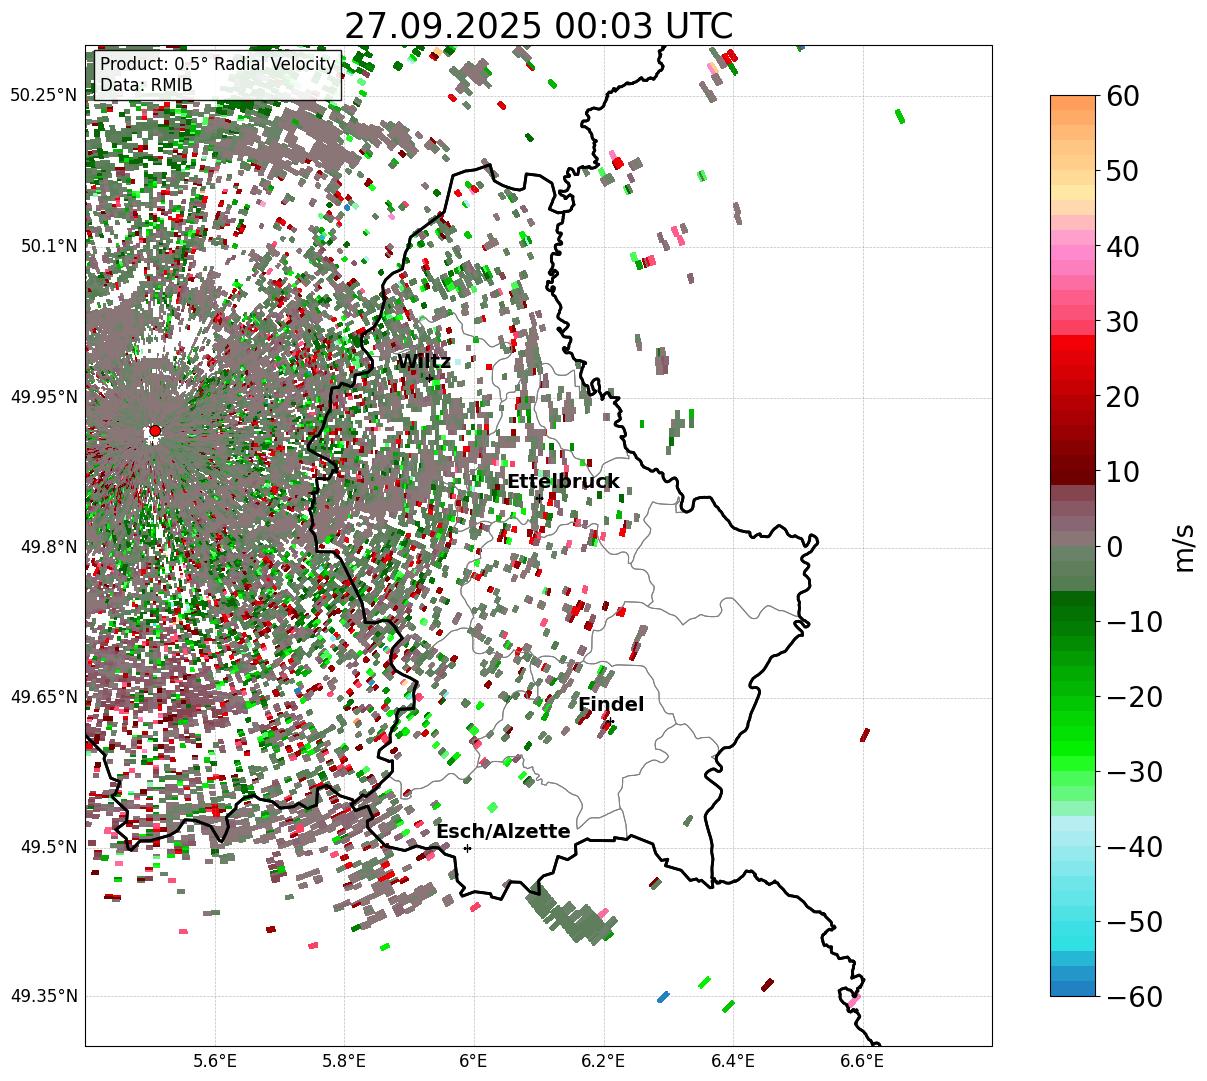Screen dimensions: 1207x1081
Task: Click the colorbar 20 tick label
Action: coord(1122,396)
